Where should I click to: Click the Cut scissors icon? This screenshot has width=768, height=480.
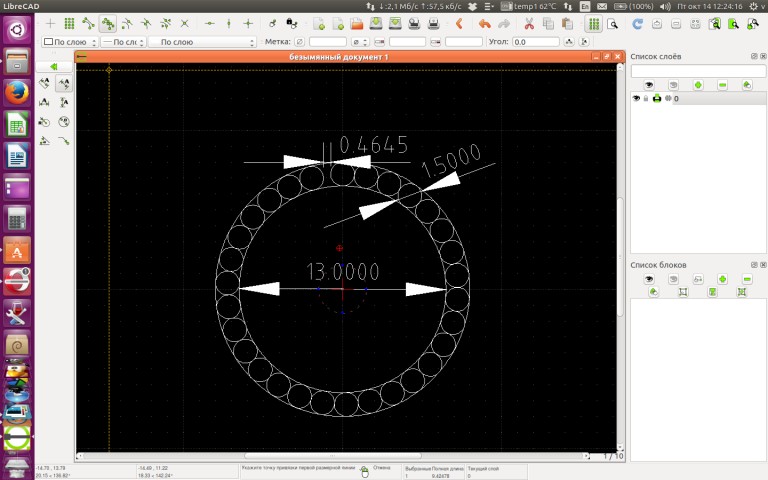[x=529, y=23]
